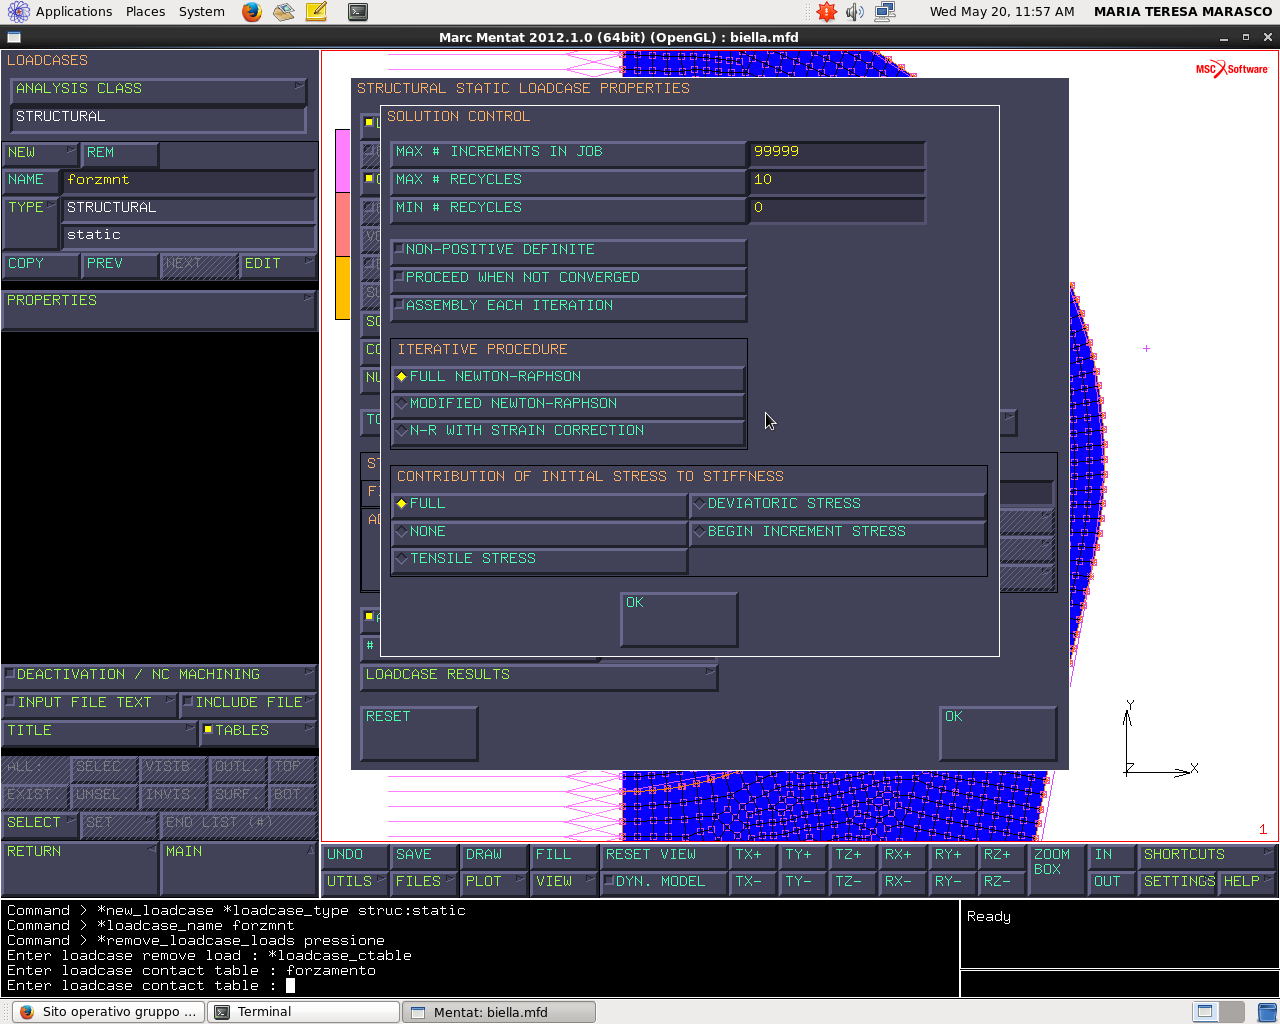
Task: Confirm Solution Control with OK
Action: tap(679, 619)
